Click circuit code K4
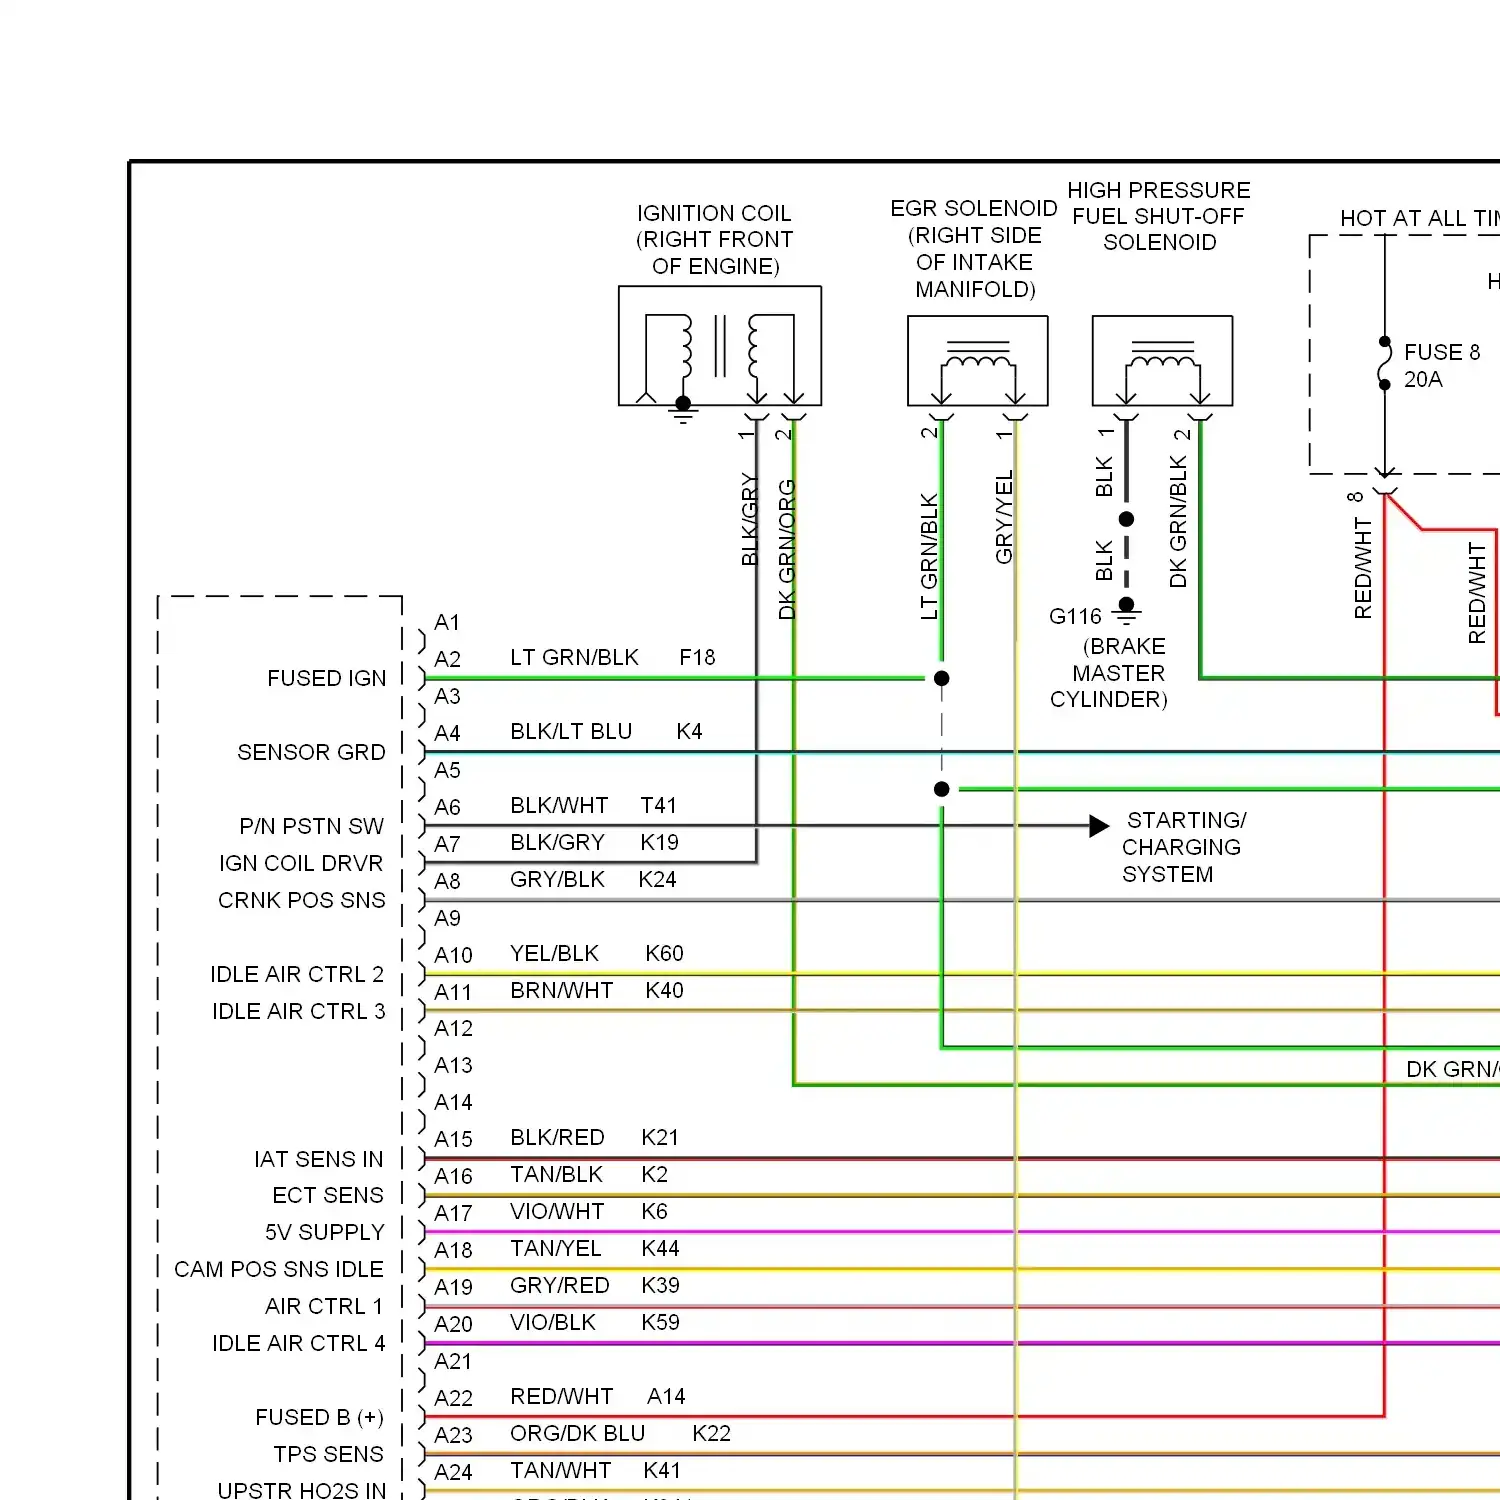Viewport: 1500px width, 1500px height. 689,731
